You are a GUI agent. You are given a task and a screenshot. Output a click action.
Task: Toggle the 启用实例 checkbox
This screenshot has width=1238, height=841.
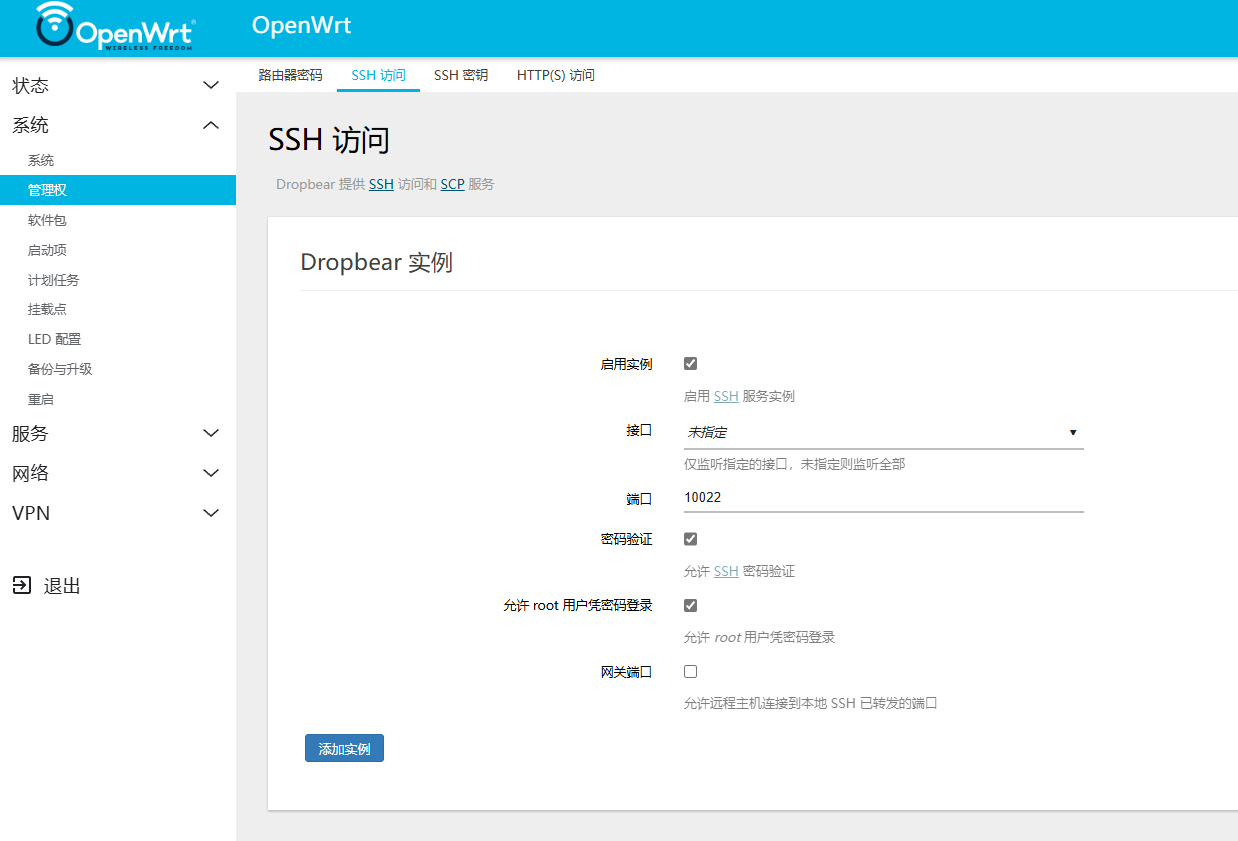coord(690,363)
